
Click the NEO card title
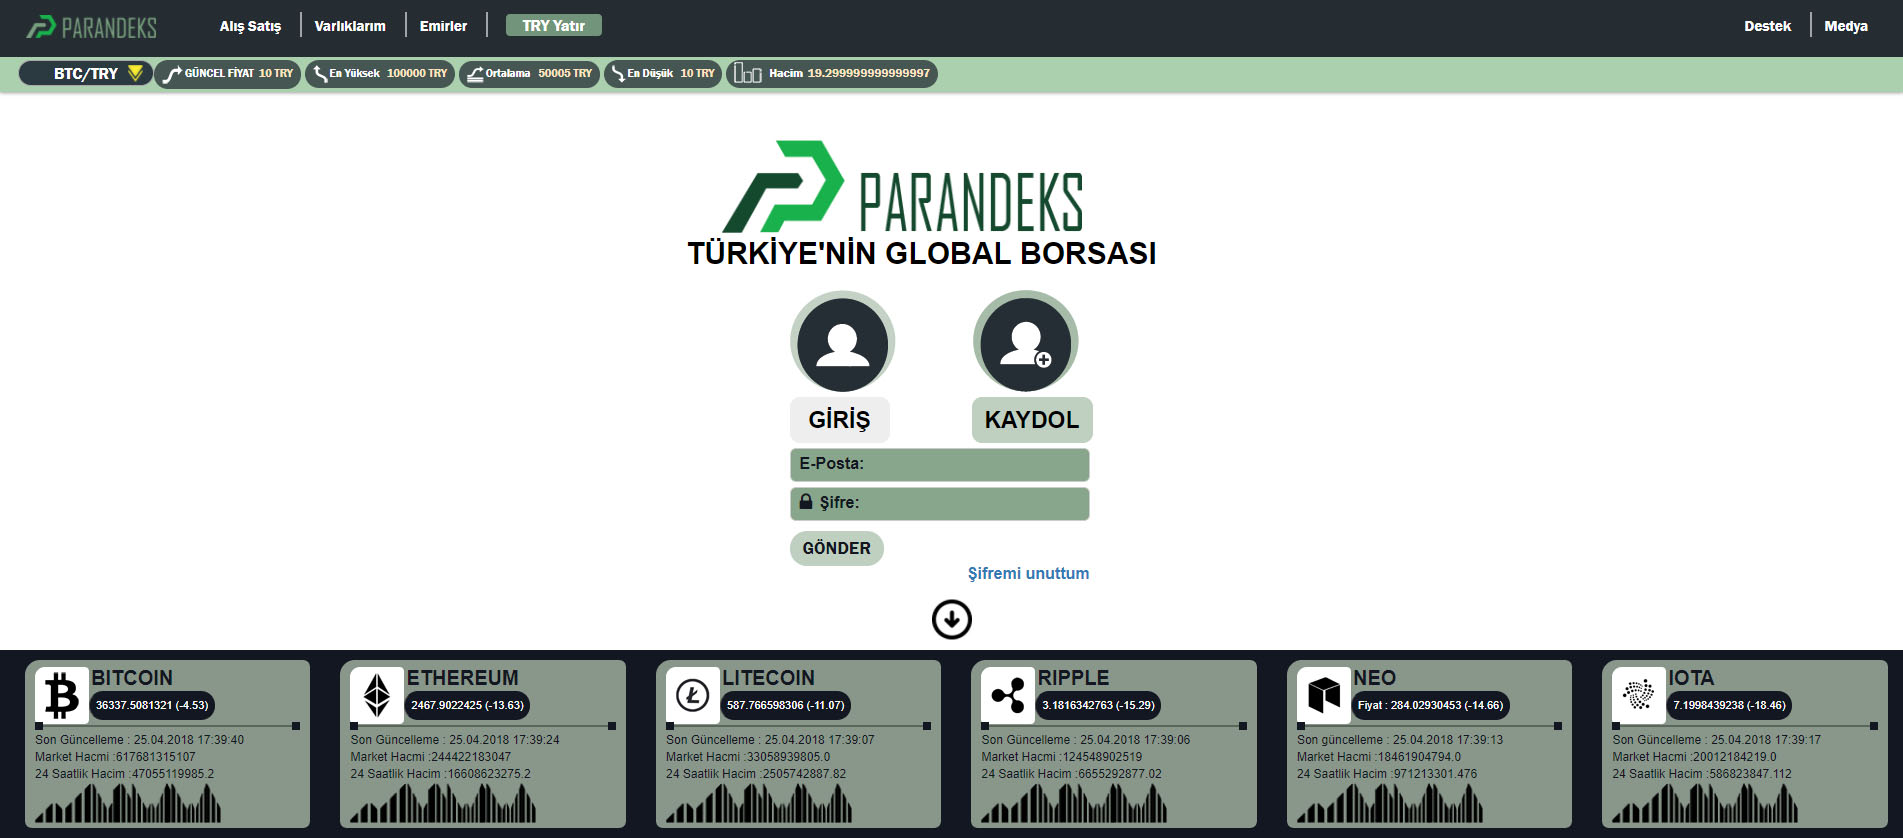[x=1375, y=678]
